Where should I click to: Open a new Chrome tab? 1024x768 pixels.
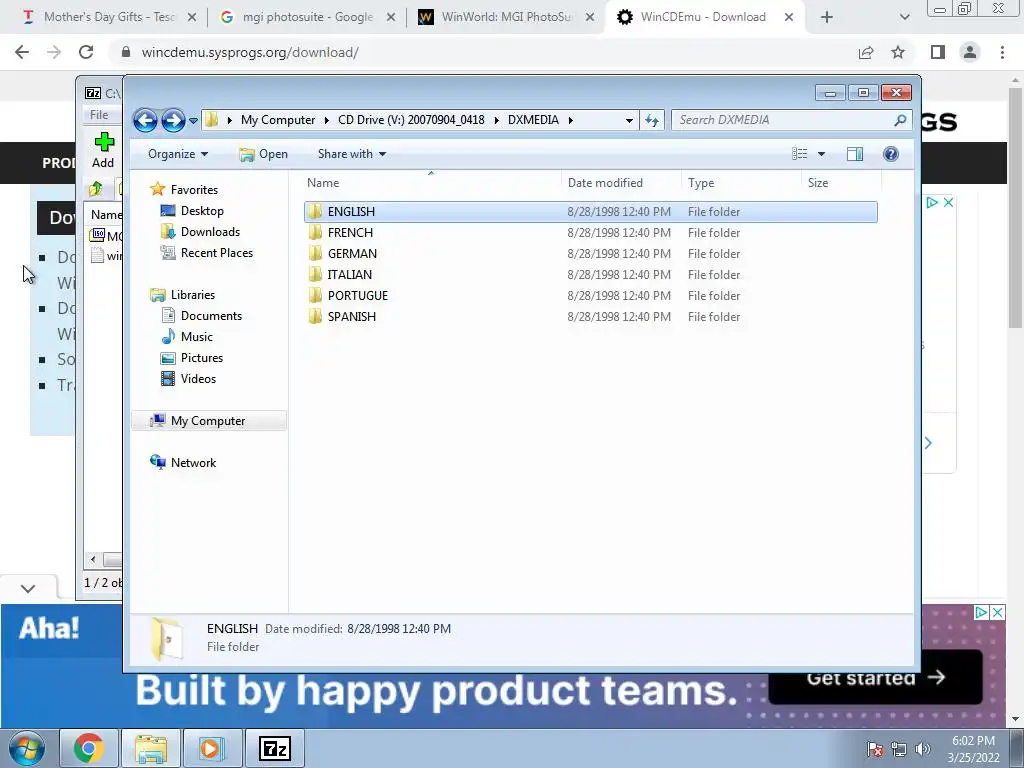pos(827,18)
